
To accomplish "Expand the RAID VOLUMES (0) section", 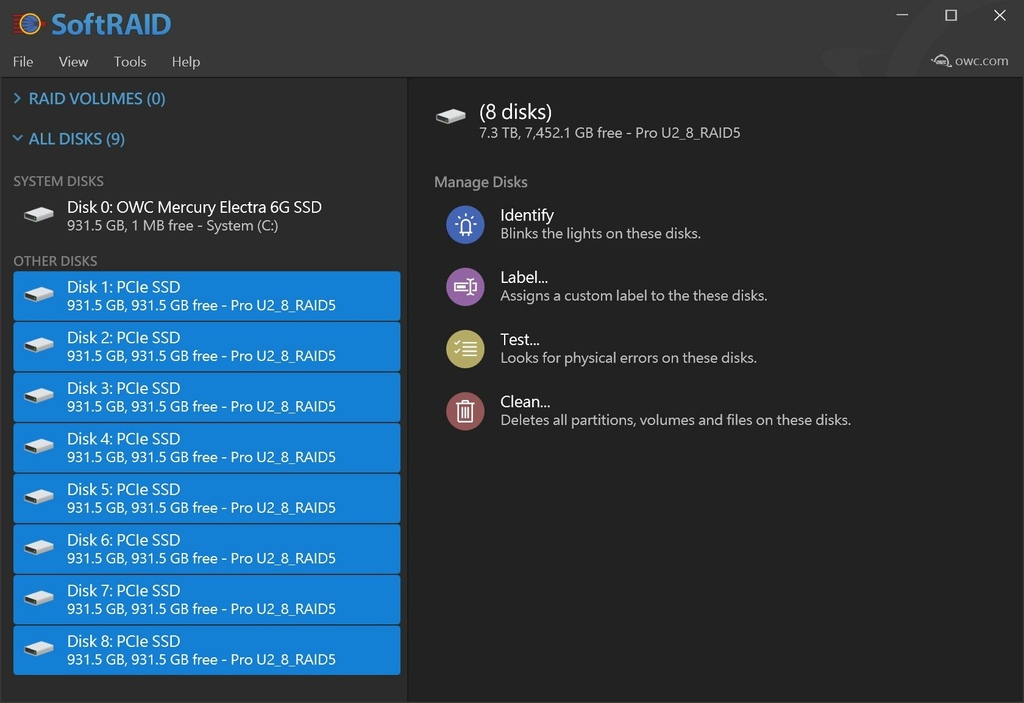I will click(x=89, y=99).
